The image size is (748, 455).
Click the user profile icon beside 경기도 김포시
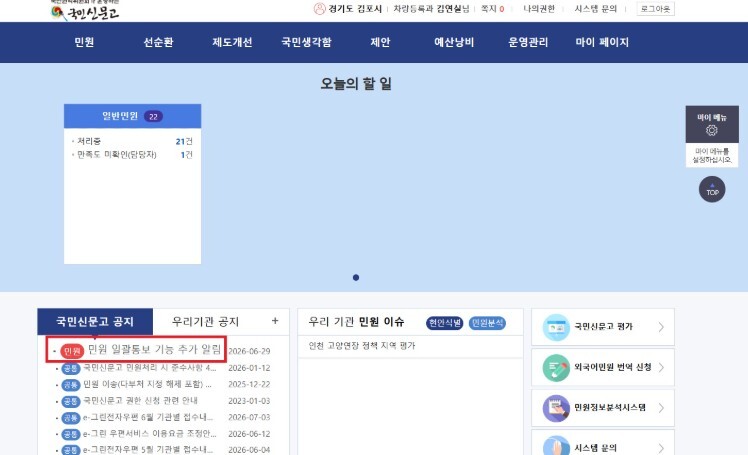coord(319,9)
